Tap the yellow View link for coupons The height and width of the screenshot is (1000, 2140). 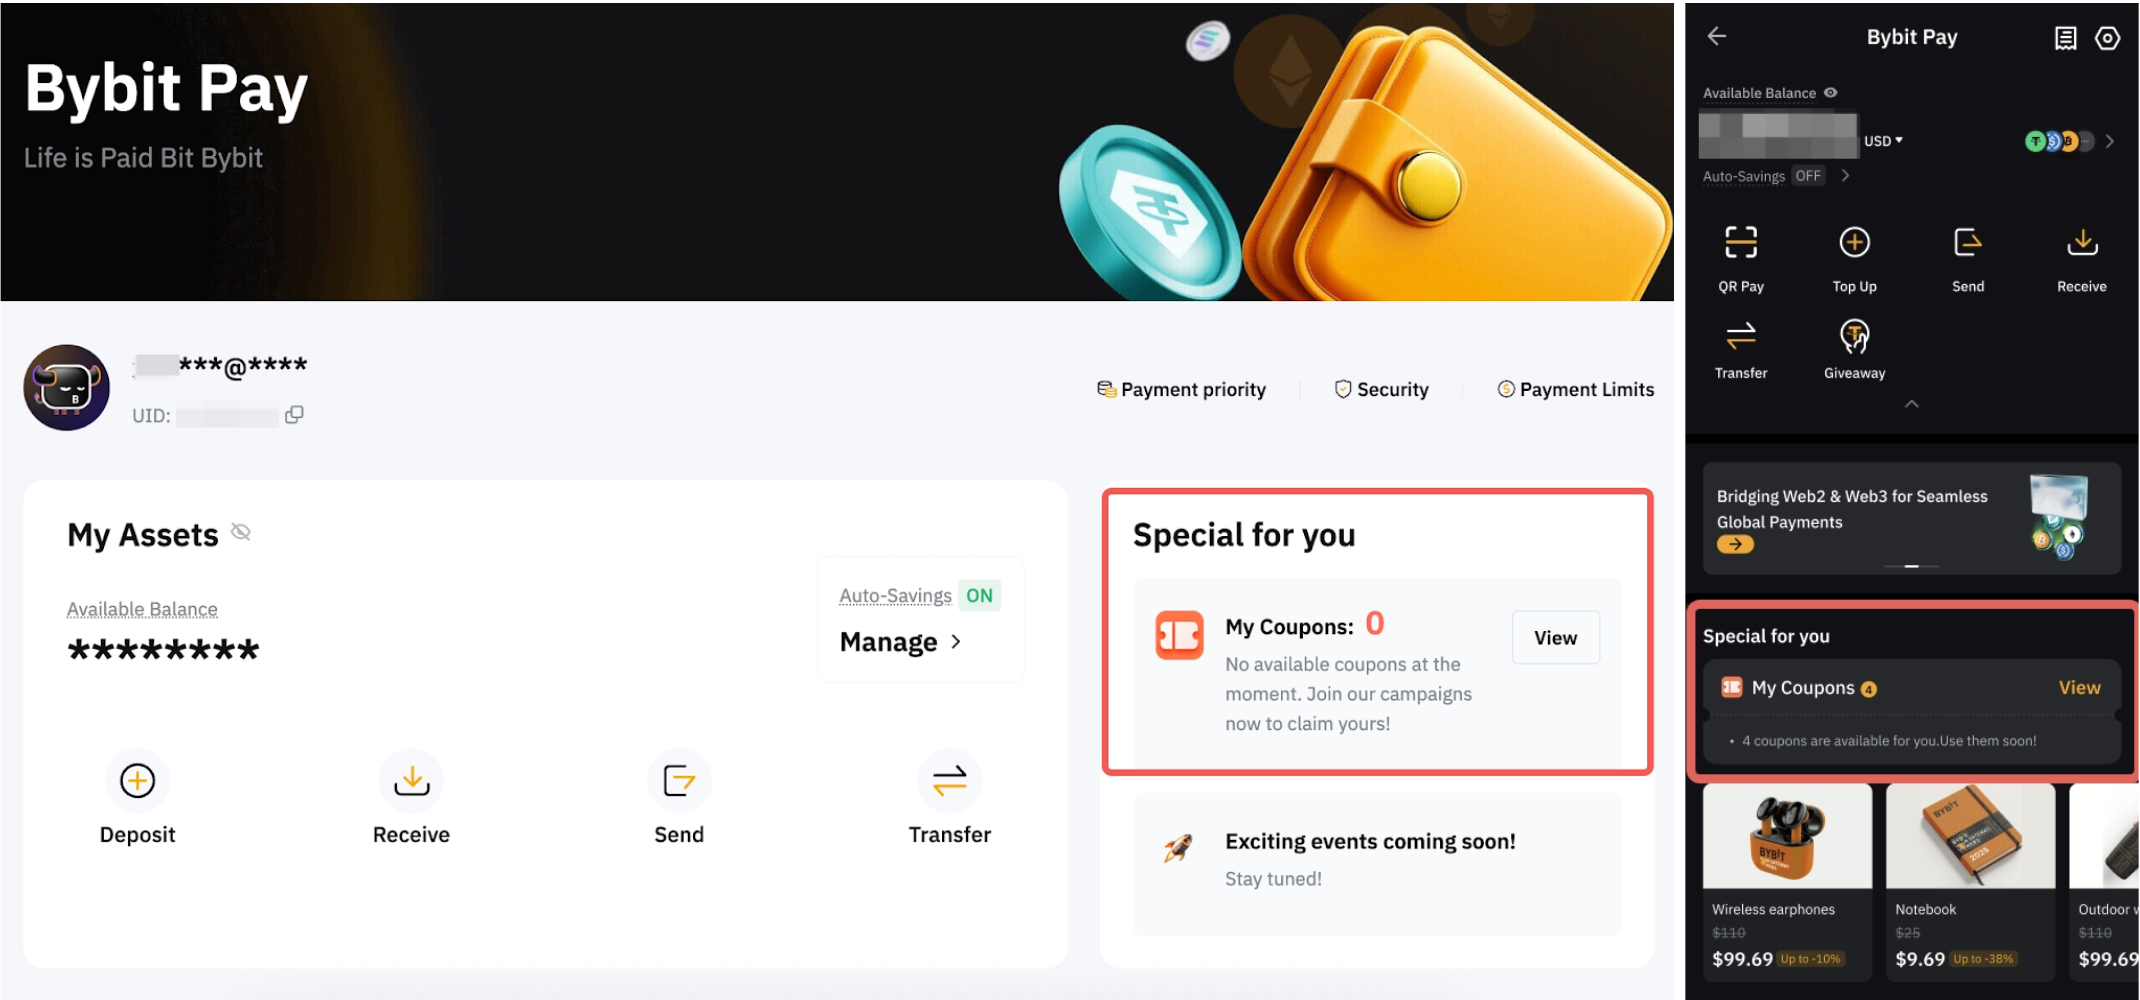tap(2079, 688)
